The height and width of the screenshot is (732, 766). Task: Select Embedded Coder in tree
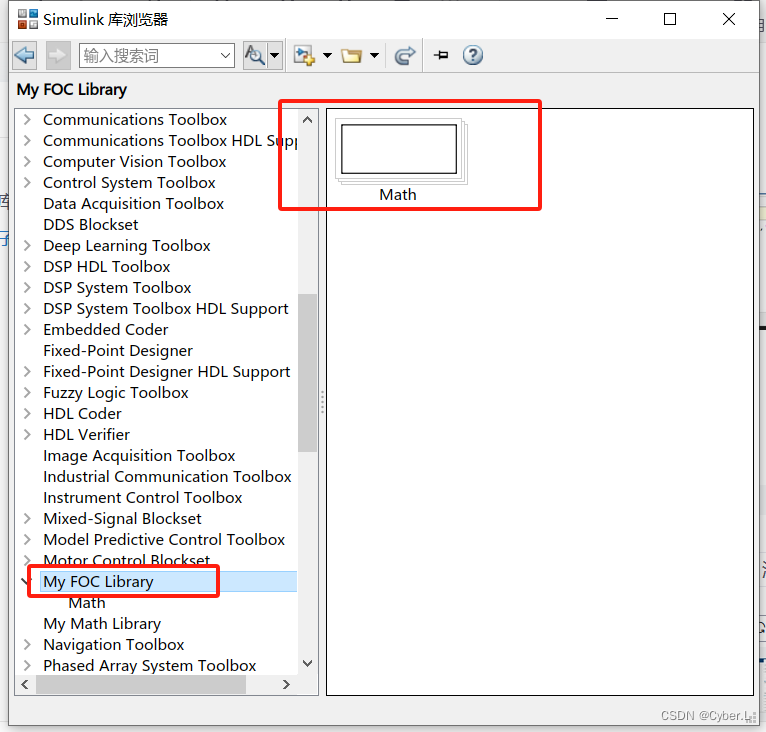point(106,329)
